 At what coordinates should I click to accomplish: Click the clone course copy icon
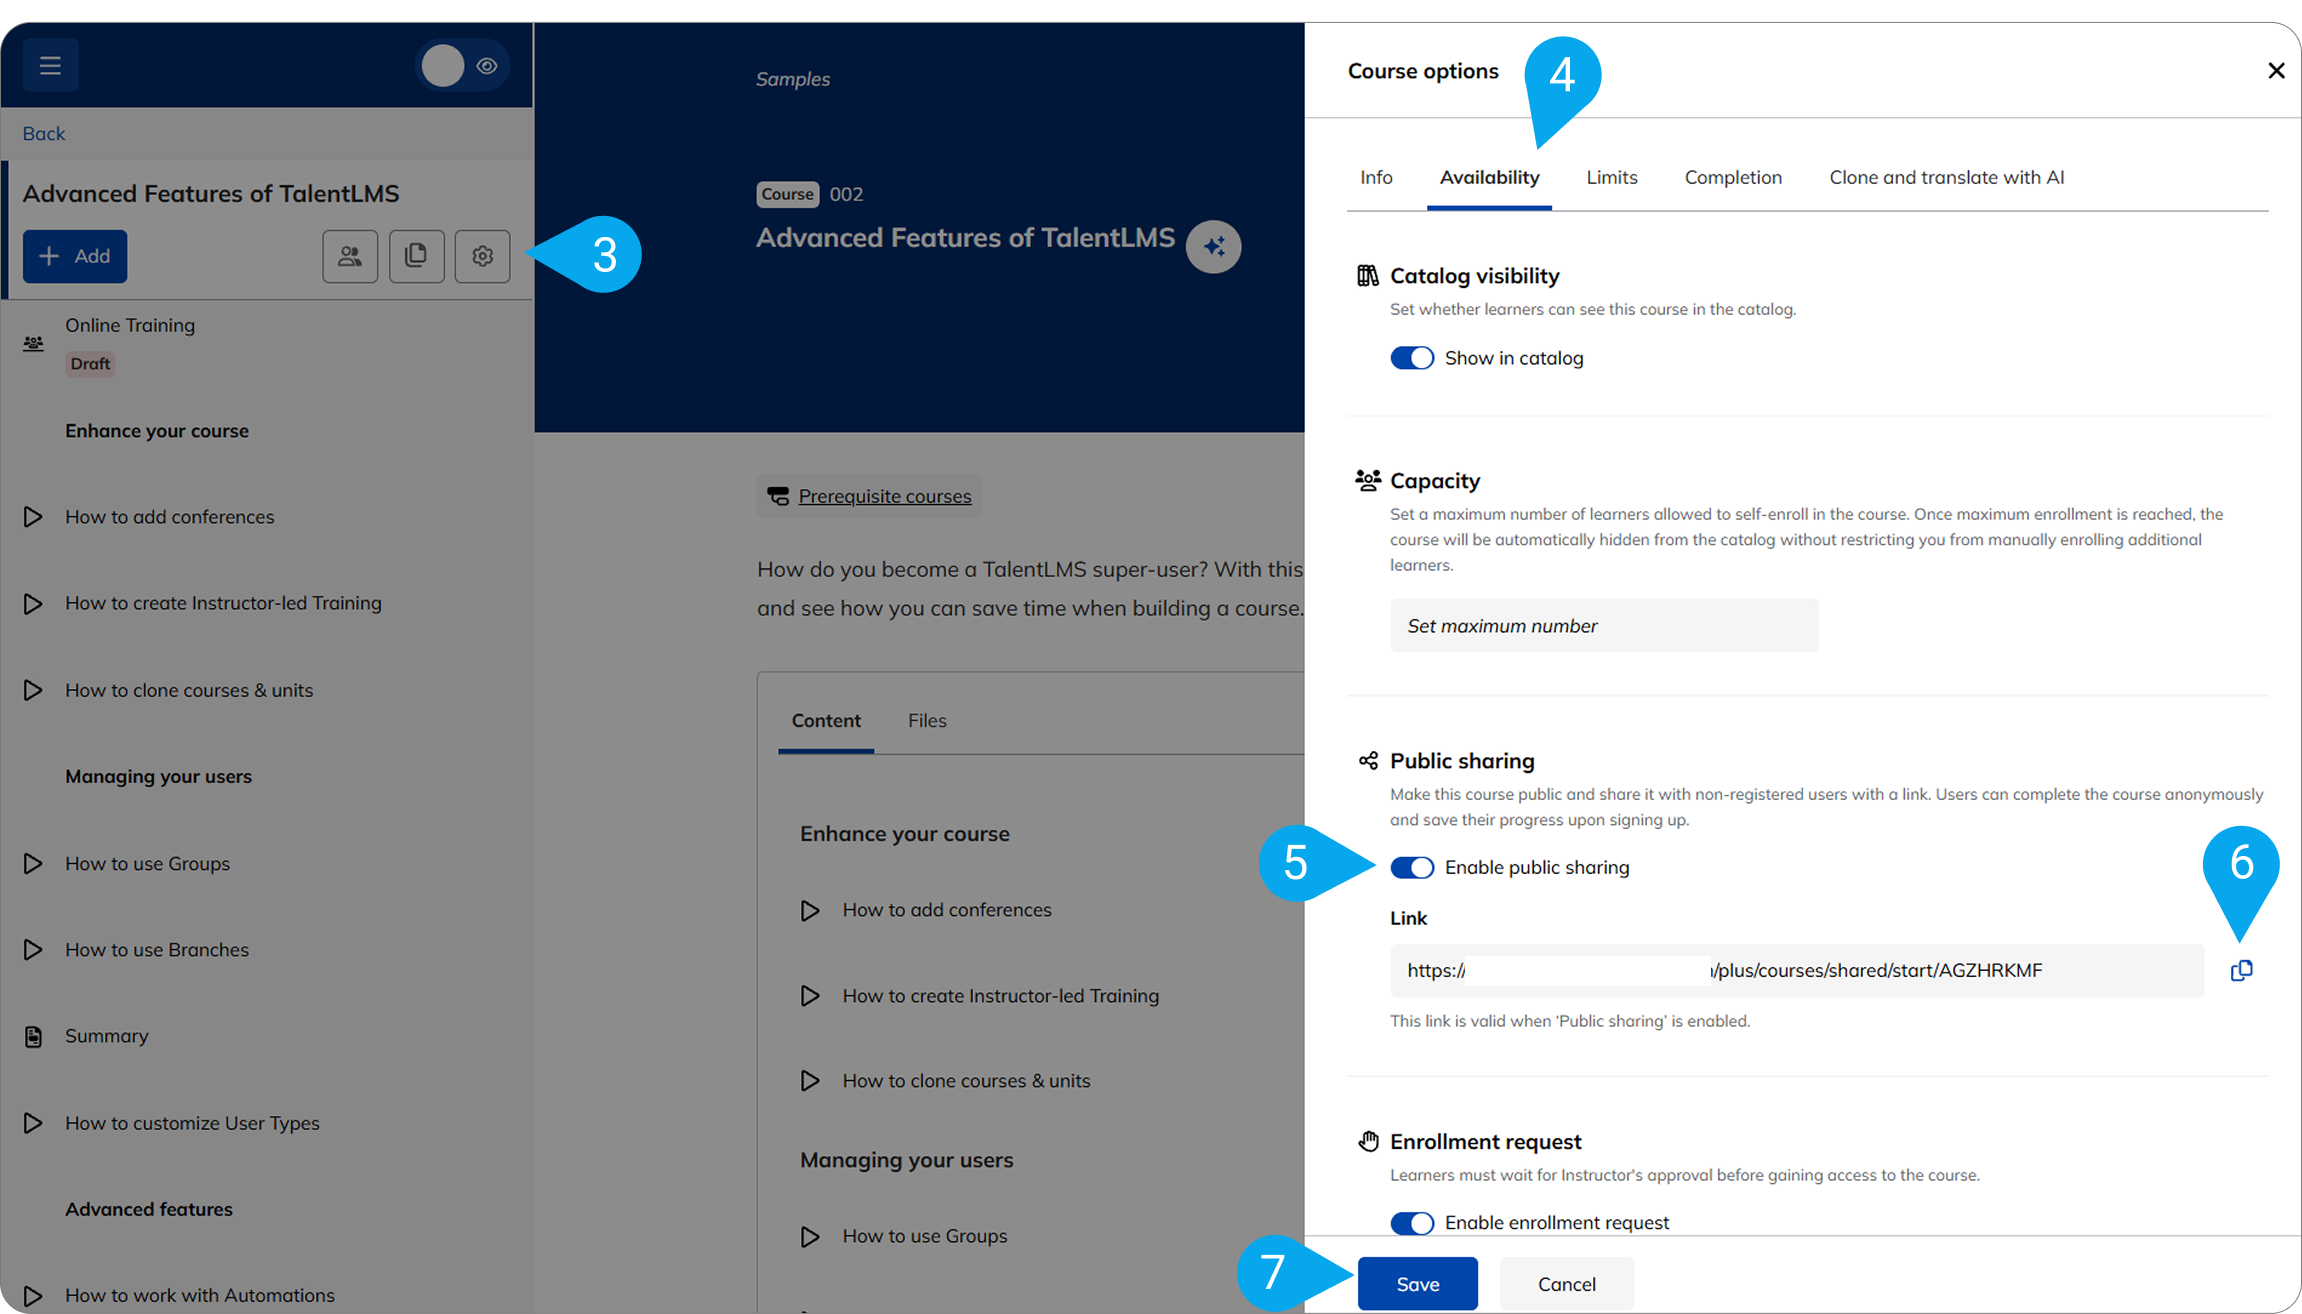pyautogui.click(x=416, y=256)
